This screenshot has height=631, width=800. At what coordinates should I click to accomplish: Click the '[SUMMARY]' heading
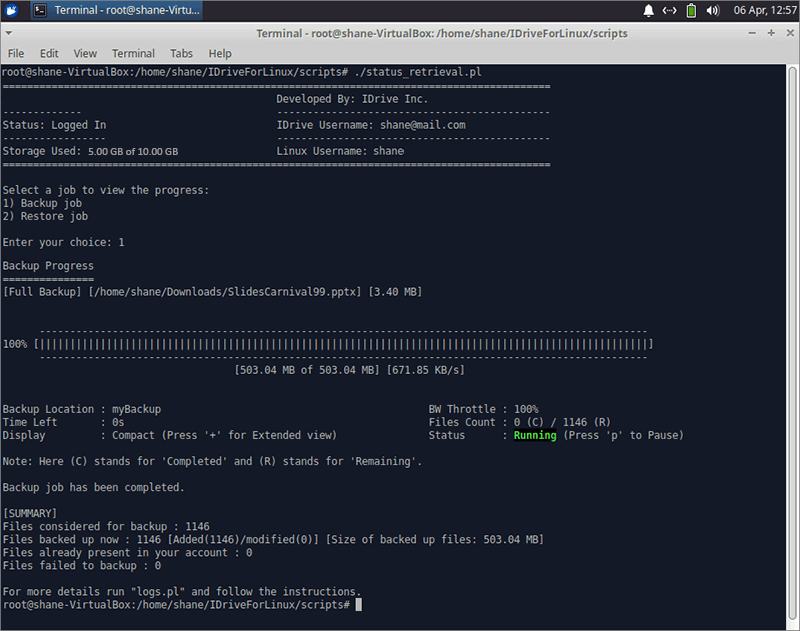point(30,513)
